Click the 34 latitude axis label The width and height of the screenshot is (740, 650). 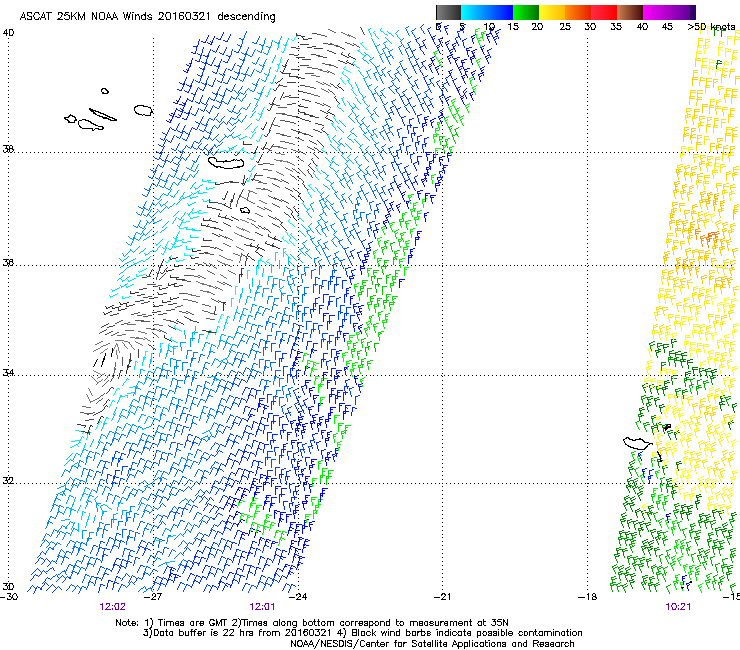pyautogui.click(x=8, y=373)
